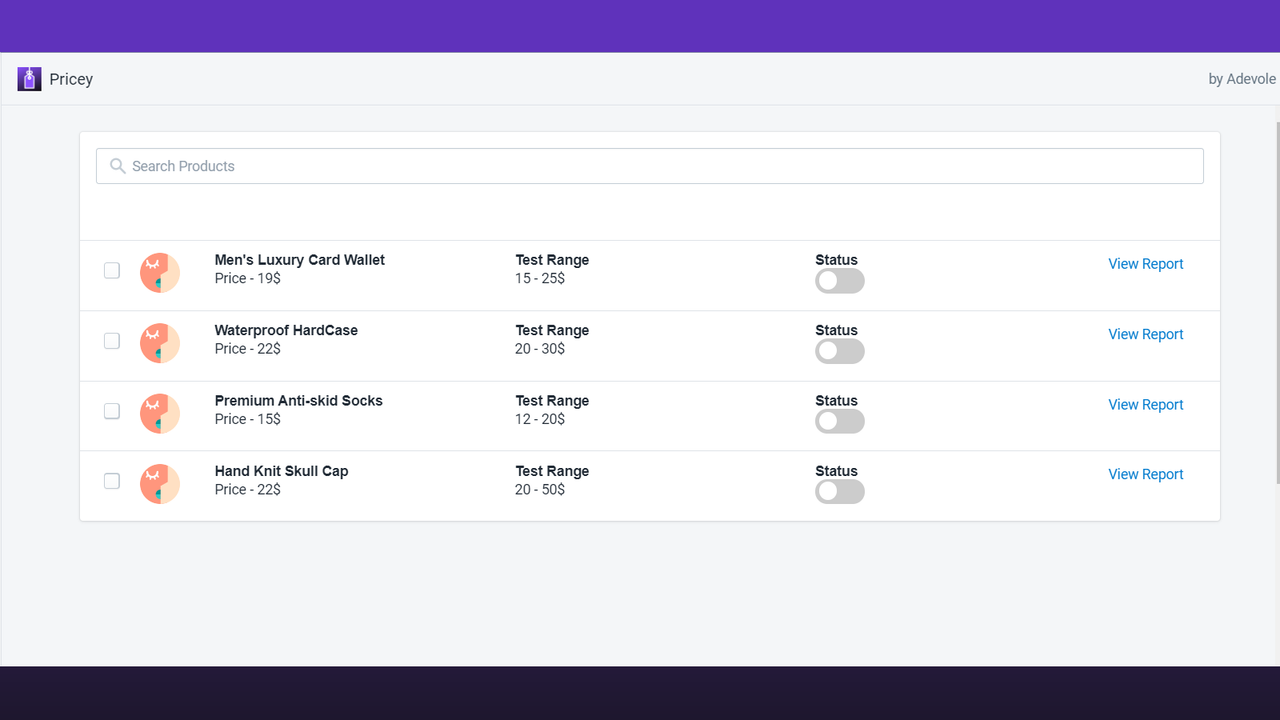Click the Pricey app name

pyautogui.click(x=71, y=79)
